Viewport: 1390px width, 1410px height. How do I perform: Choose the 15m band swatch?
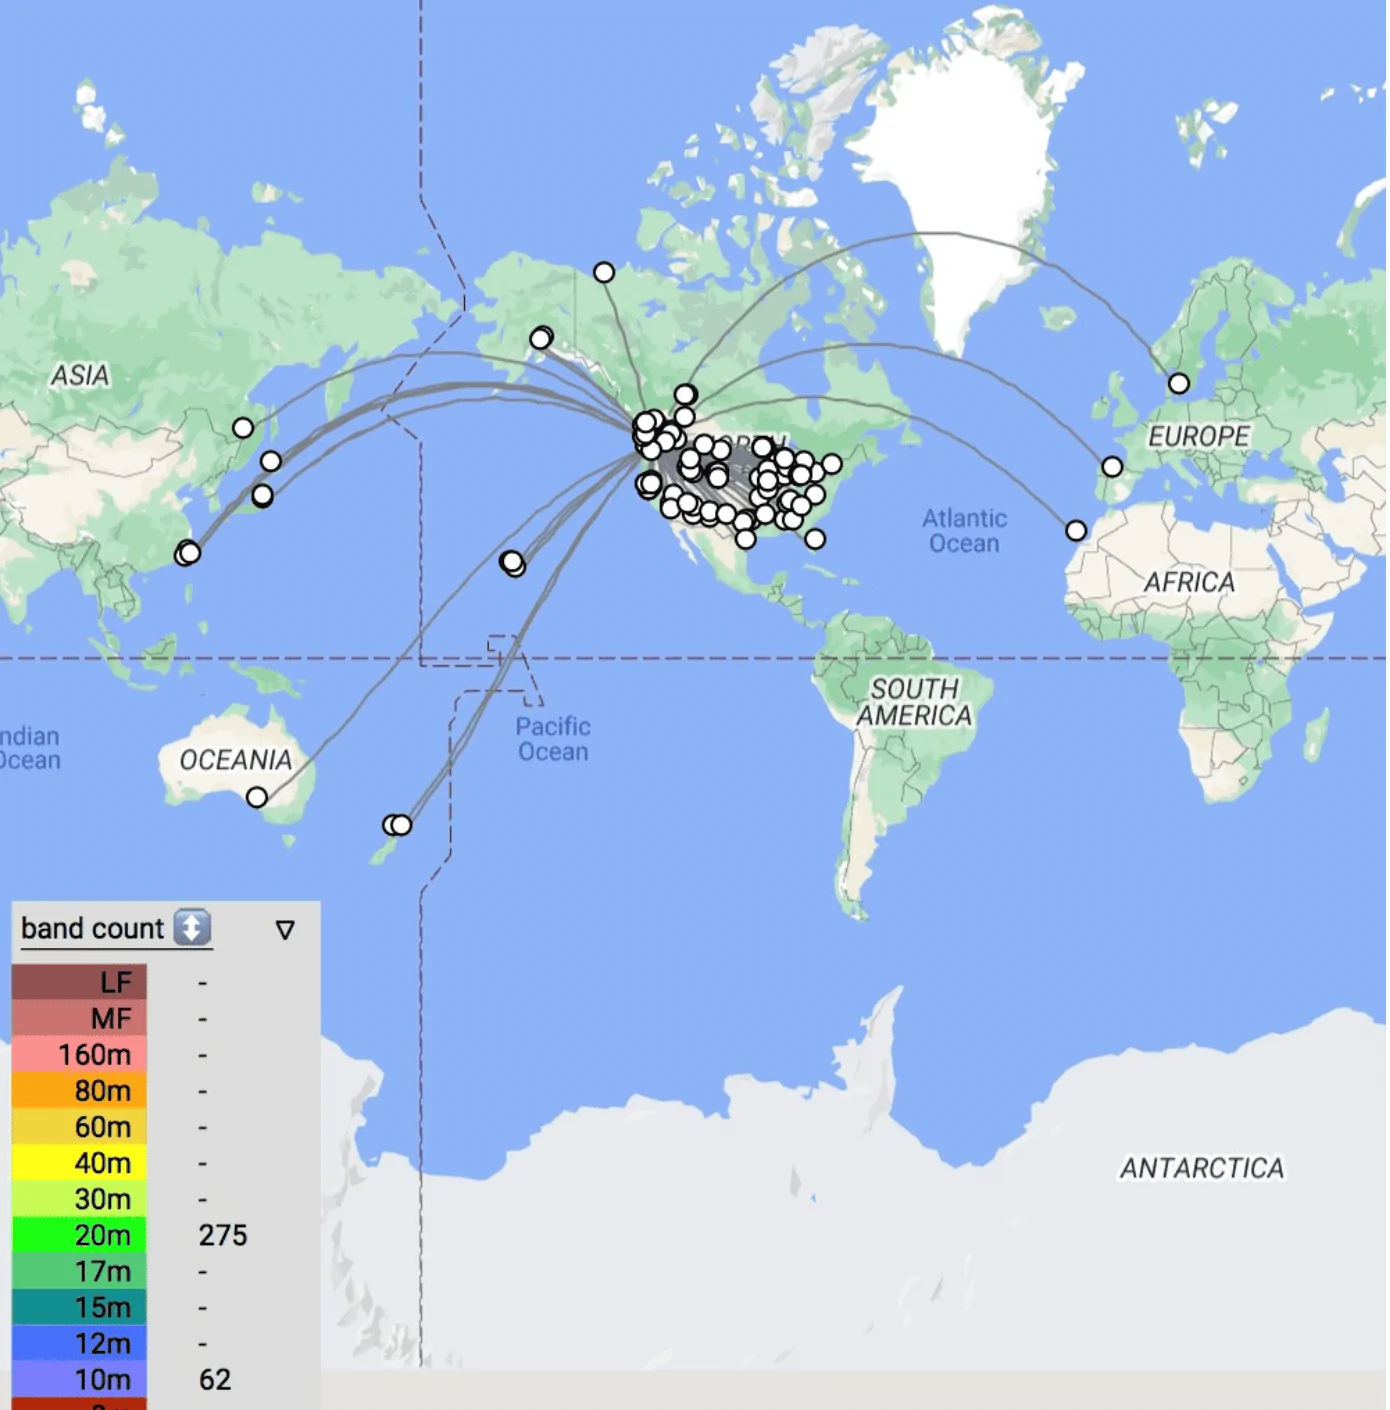[x=79, y=1307]
